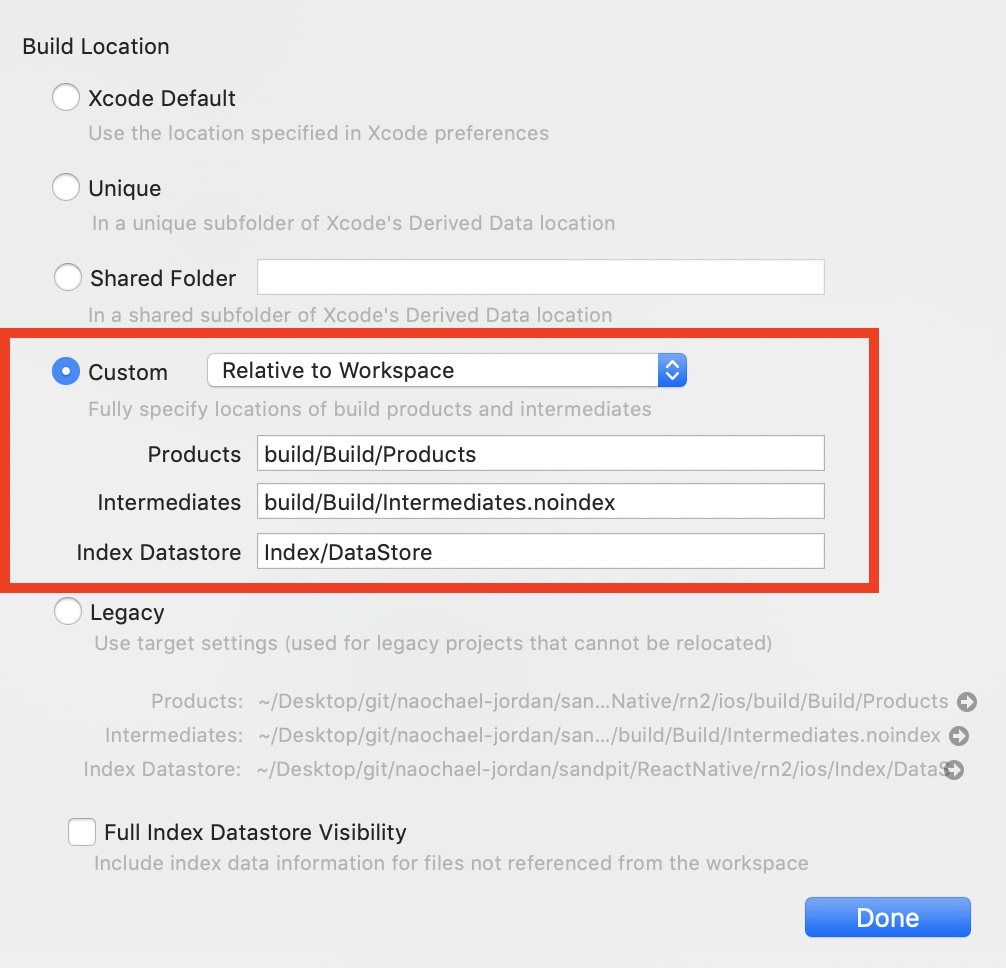Pick the Custom build location radio
This screenshot has width=1006, height=968.
pos(65,372)
